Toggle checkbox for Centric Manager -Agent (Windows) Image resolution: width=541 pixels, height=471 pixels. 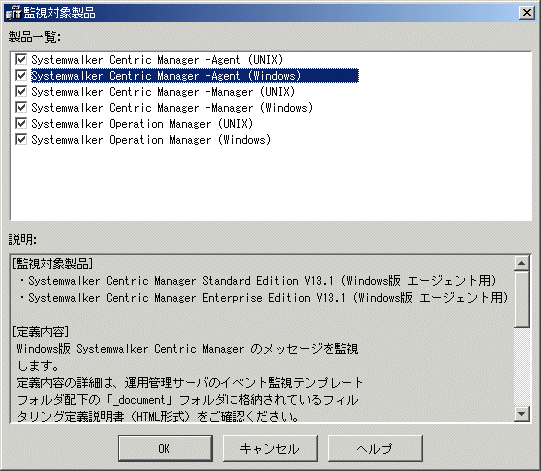21,75
